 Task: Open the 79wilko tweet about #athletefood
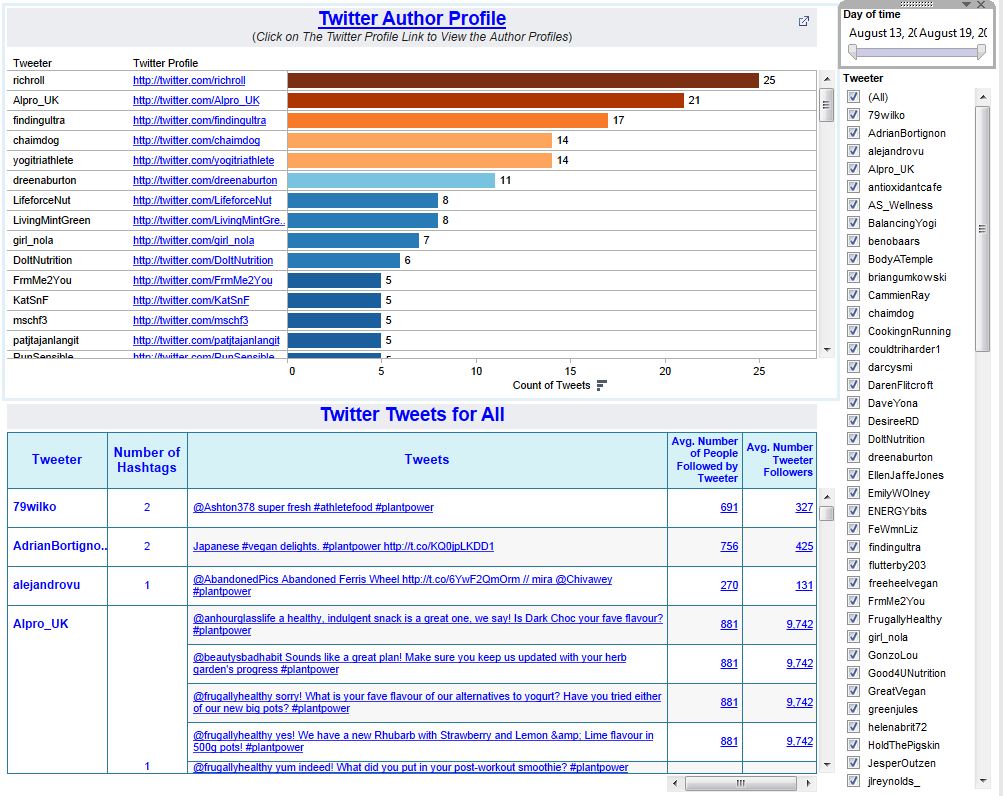(313, 507)
